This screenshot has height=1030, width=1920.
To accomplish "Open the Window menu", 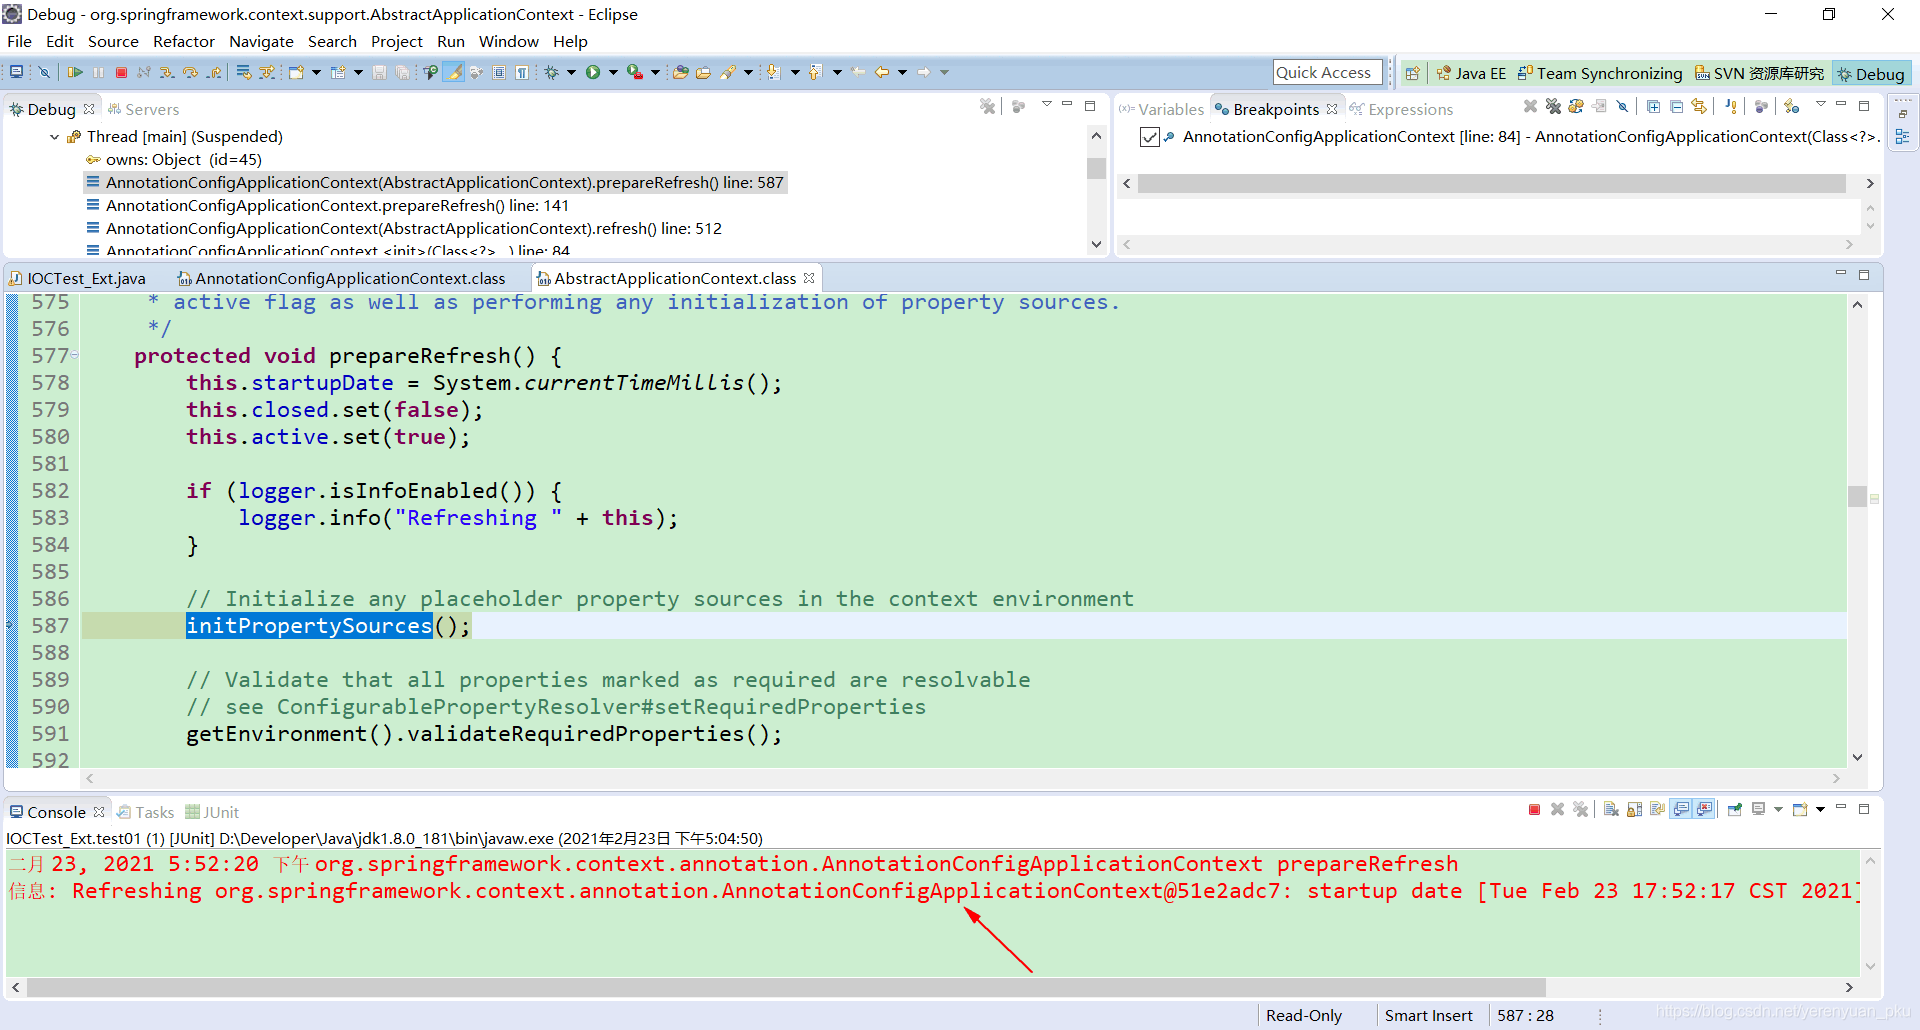I will (508, 42).
